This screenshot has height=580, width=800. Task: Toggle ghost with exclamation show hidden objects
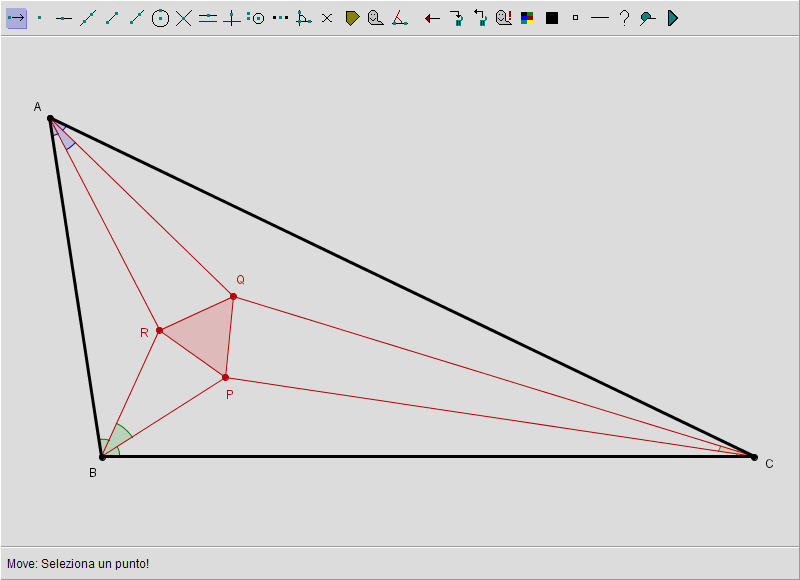pyautogui.click(x=504, y=18)
